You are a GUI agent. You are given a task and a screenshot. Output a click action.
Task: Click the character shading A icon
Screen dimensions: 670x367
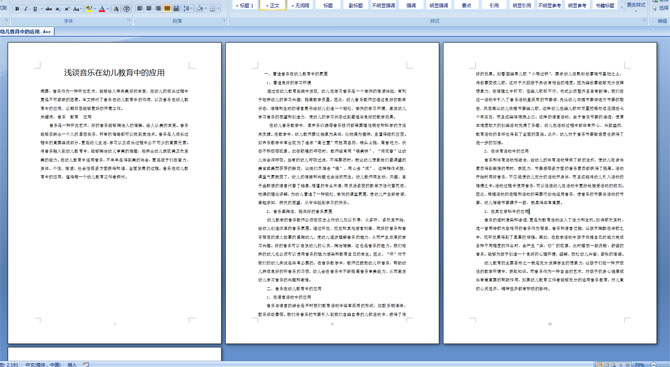coord(116,9)
